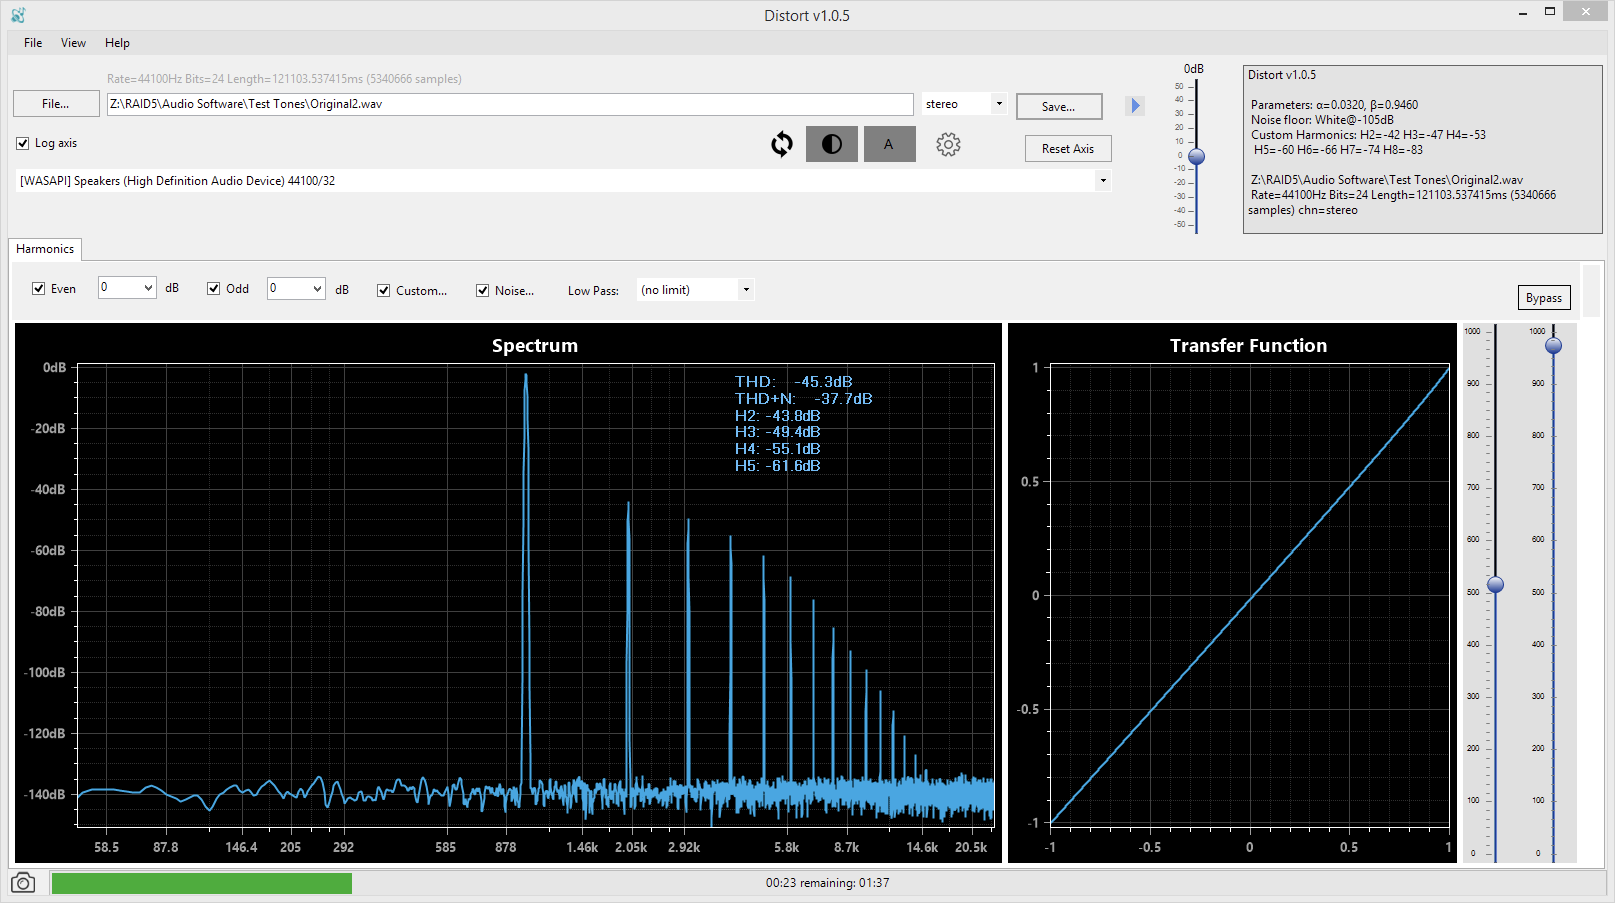Click the Bypass button
The width and height of the screenshot is (1615, 903).
[x=1544, y=298]
